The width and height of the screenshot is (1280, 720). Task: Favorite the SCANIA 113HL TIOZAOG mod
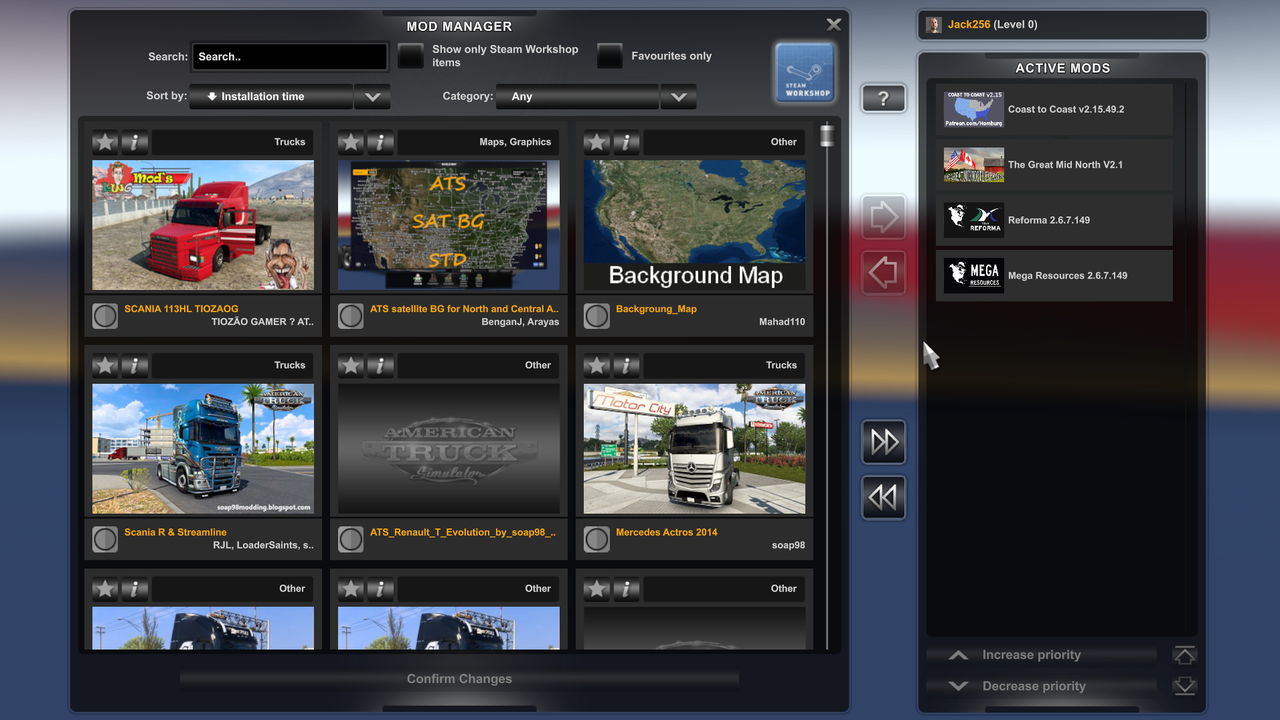105,141
